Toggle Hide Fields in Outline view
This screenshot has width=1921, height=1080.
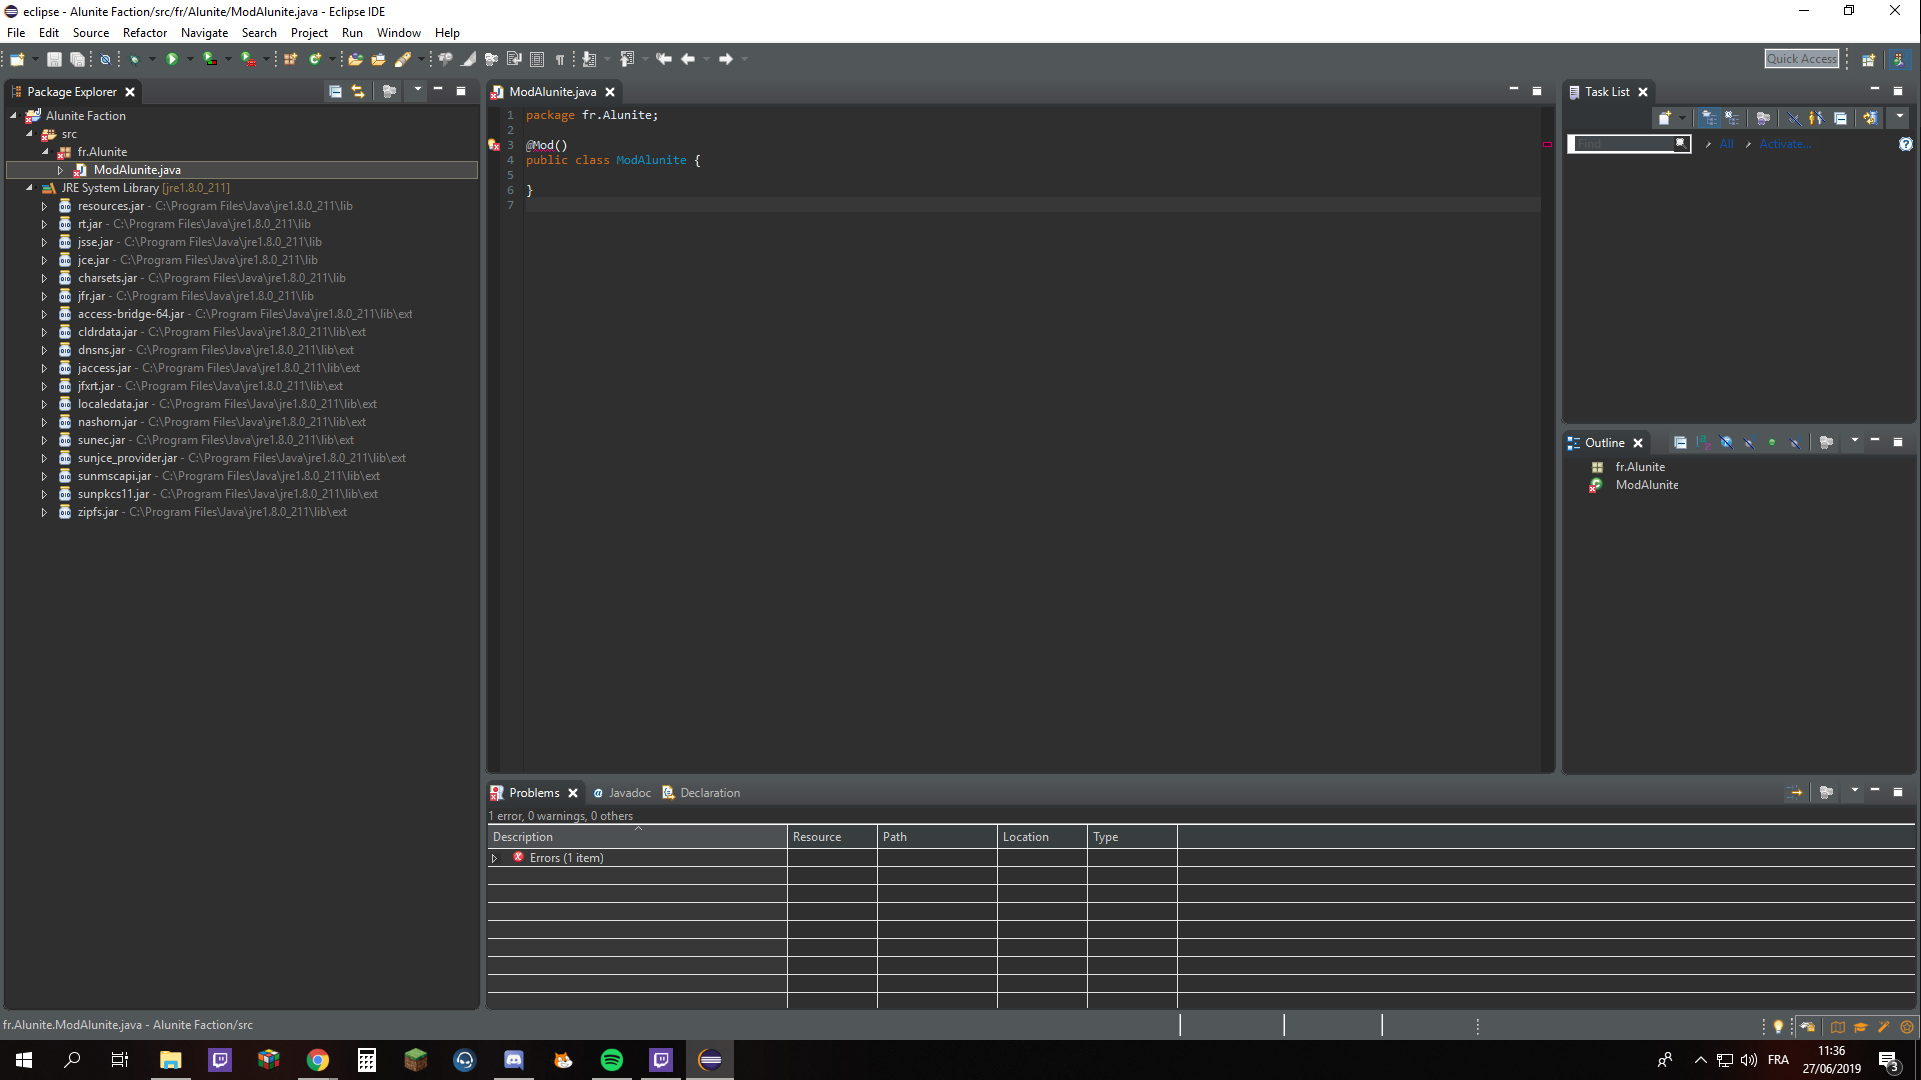(1726, 442)
